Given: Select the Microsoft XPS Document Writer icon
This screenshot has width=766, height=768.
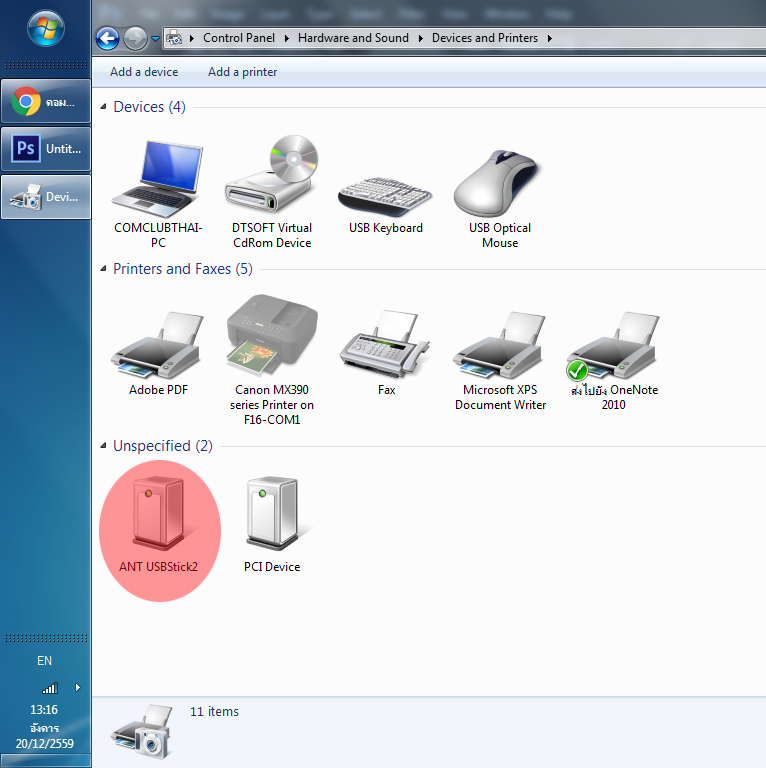Looking at the screenshot, I should pyautogui.click(x=499, y=345).
